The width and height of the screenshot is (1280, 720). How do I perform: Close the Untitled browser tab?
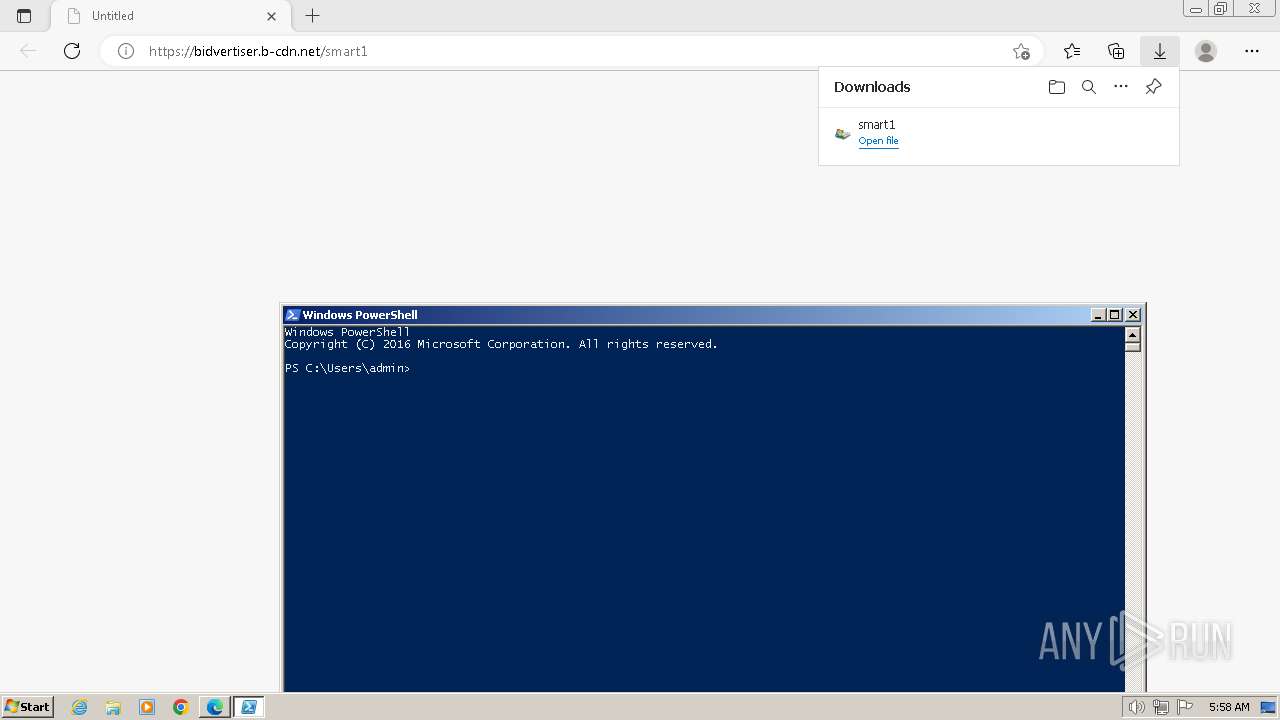point(272,16)
